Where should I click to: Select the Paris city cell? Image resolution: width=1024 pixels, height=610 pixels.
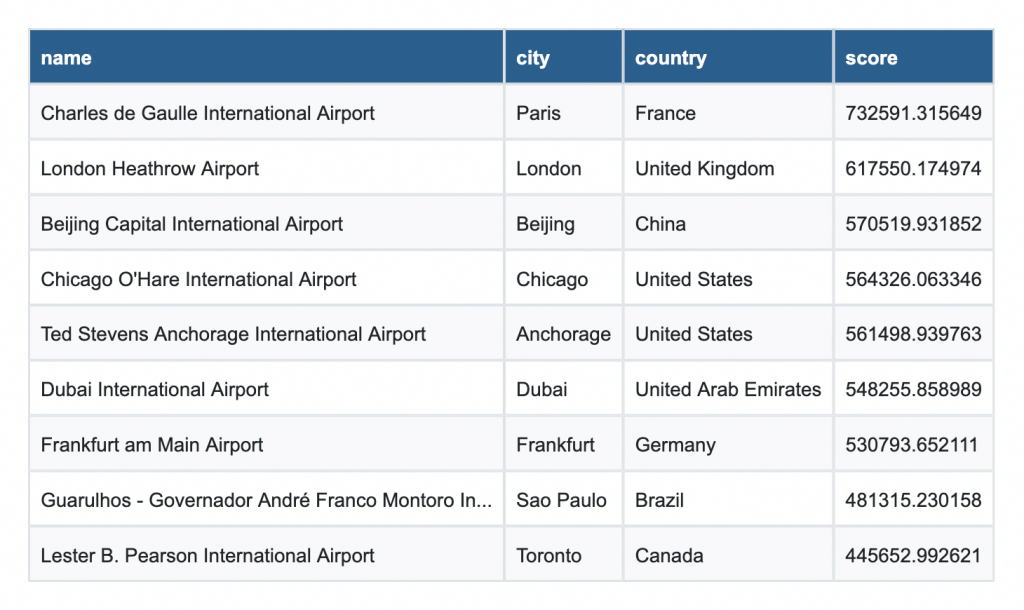tap(538, 113)
